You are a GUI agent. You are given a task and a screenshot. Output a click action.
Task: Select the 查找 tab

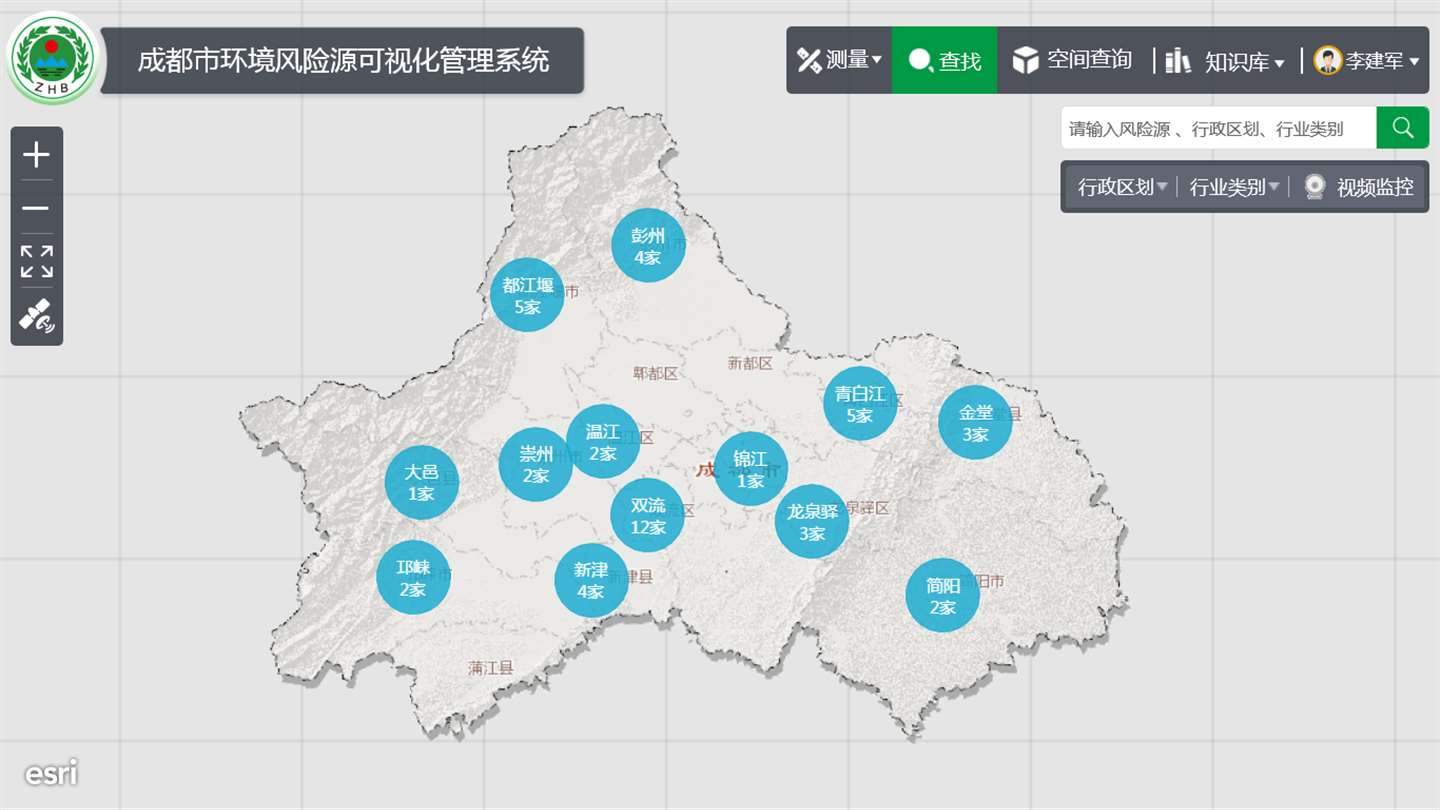[x=944, y=60]
